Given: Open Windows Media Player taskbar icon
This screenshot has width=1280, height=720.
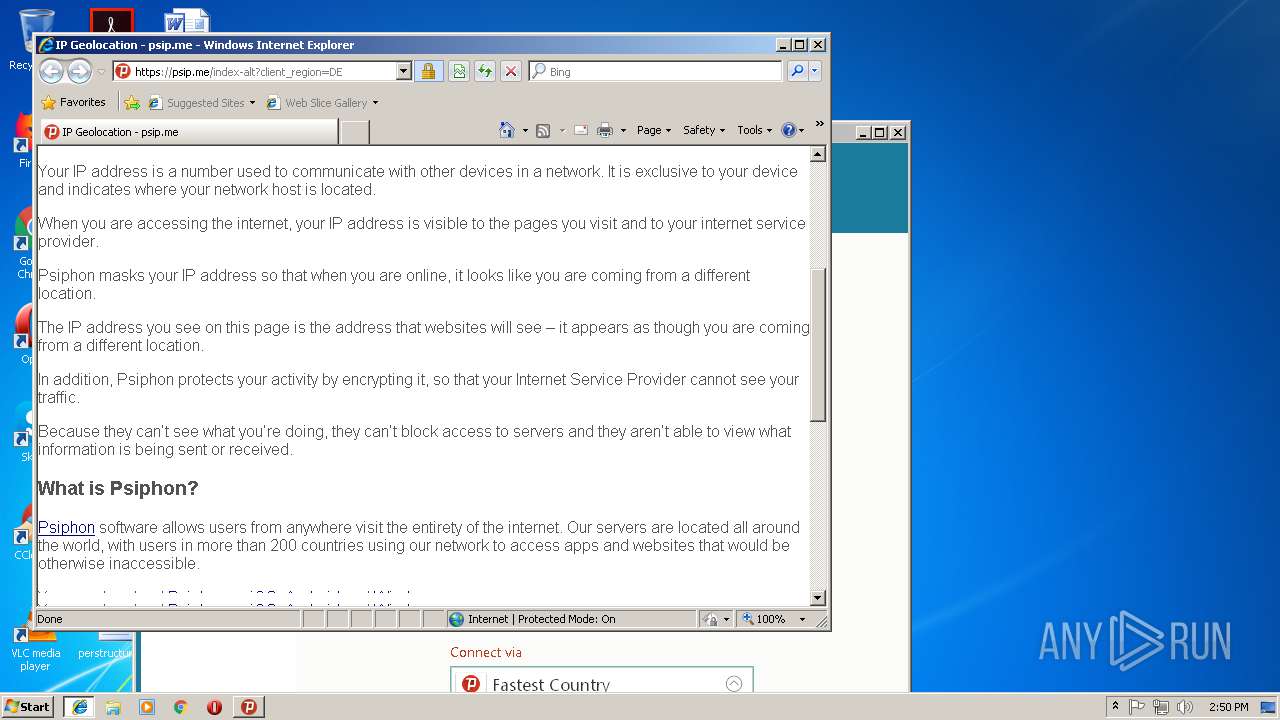Looking at the screenshot, I should click(x=147, y=707).
